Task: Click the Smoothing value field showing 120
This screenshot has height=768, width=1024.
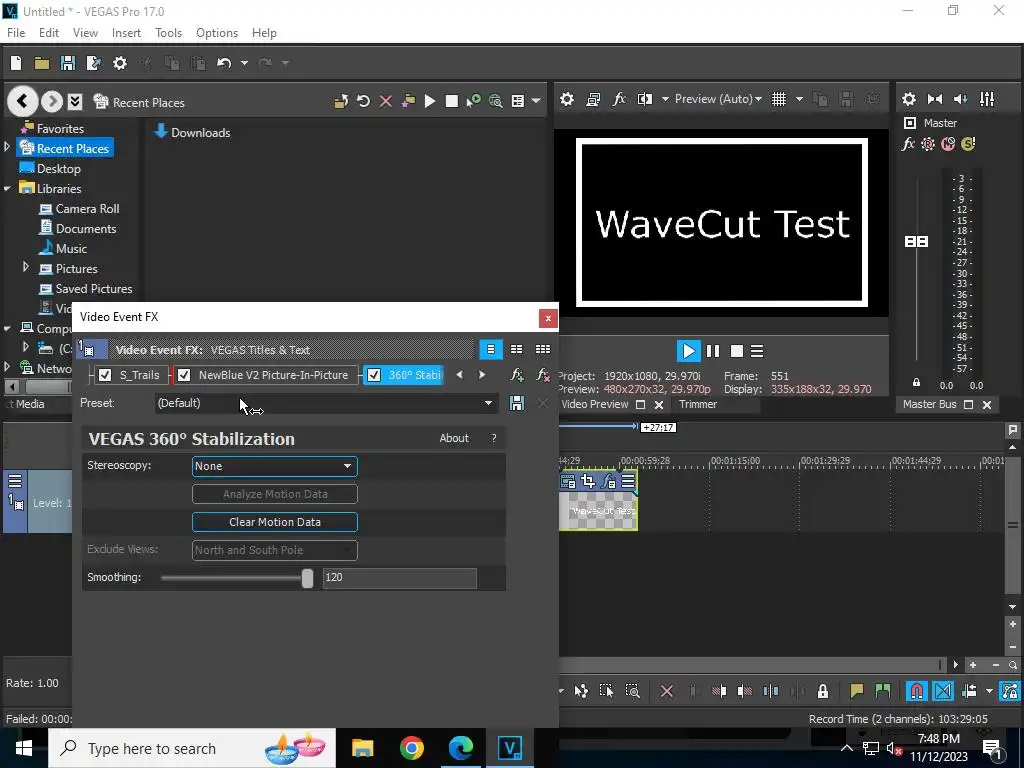Action: (x=400, y=577)
